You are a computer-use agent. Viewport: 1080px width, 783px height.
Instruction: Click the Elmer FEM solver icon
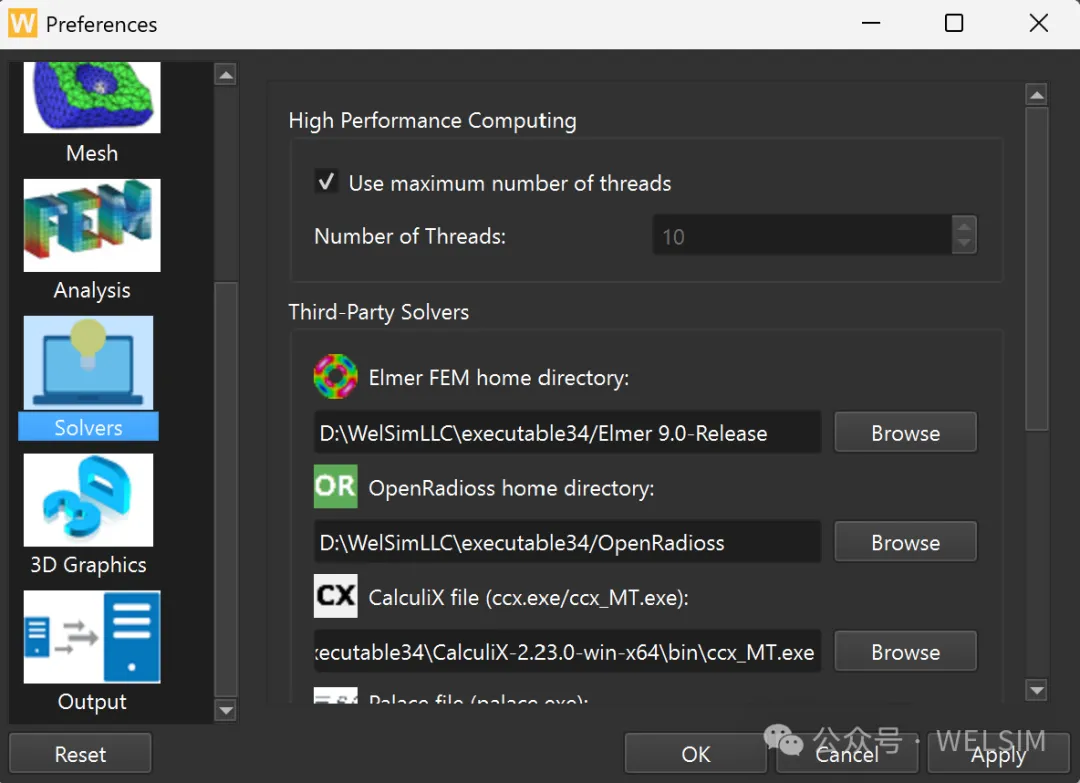click(335, 377)
